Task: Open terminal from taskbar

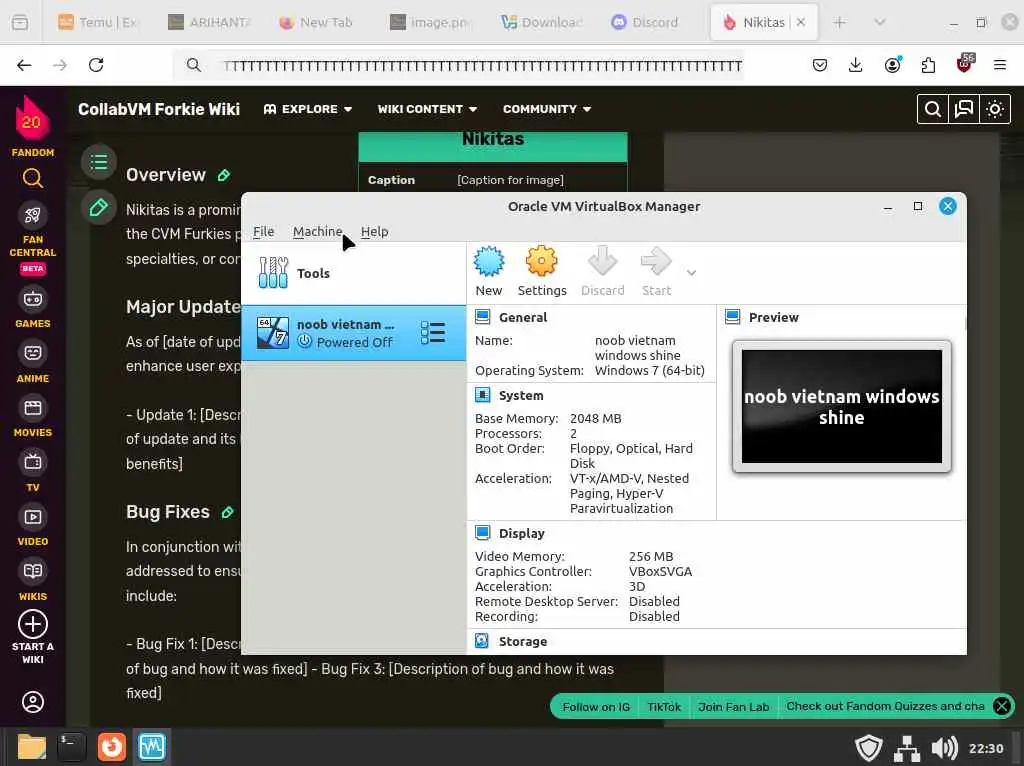Action: pyautogui.click(x=71, y=747)
